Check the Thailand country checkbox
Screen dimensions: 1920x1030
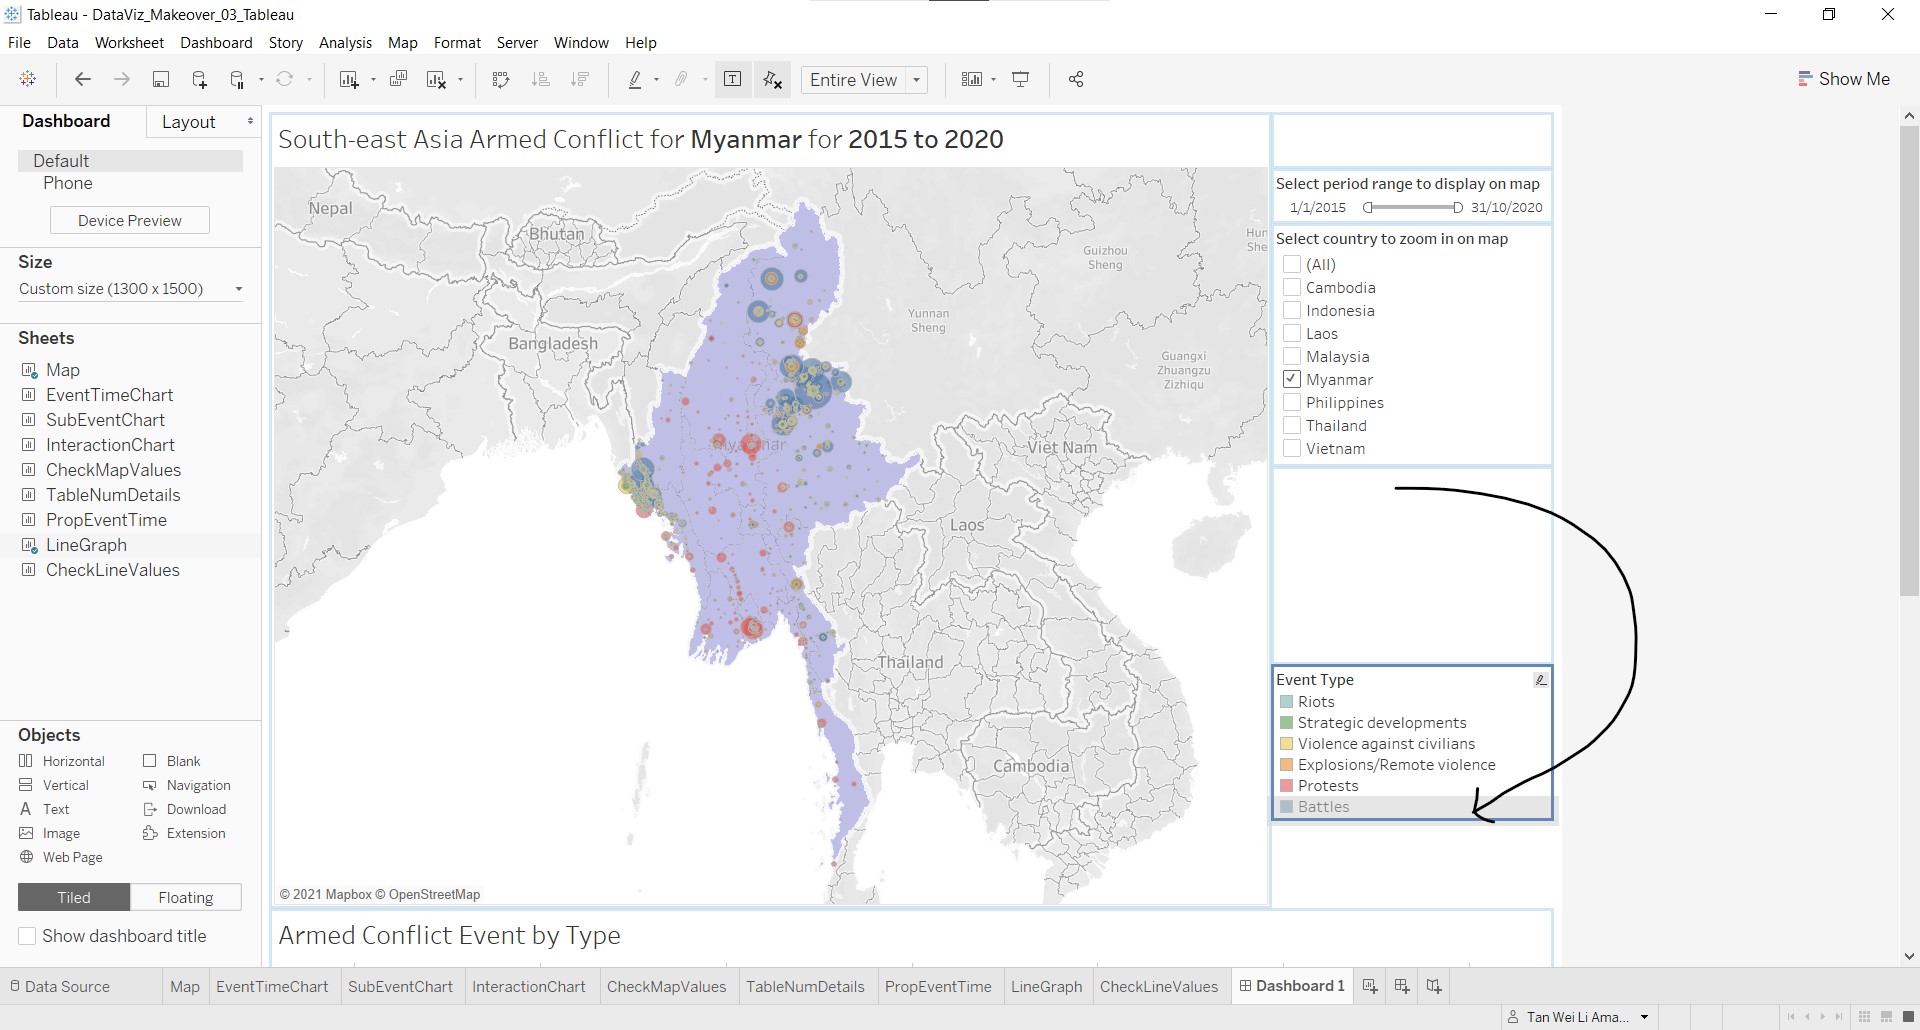pos(1292,426)
